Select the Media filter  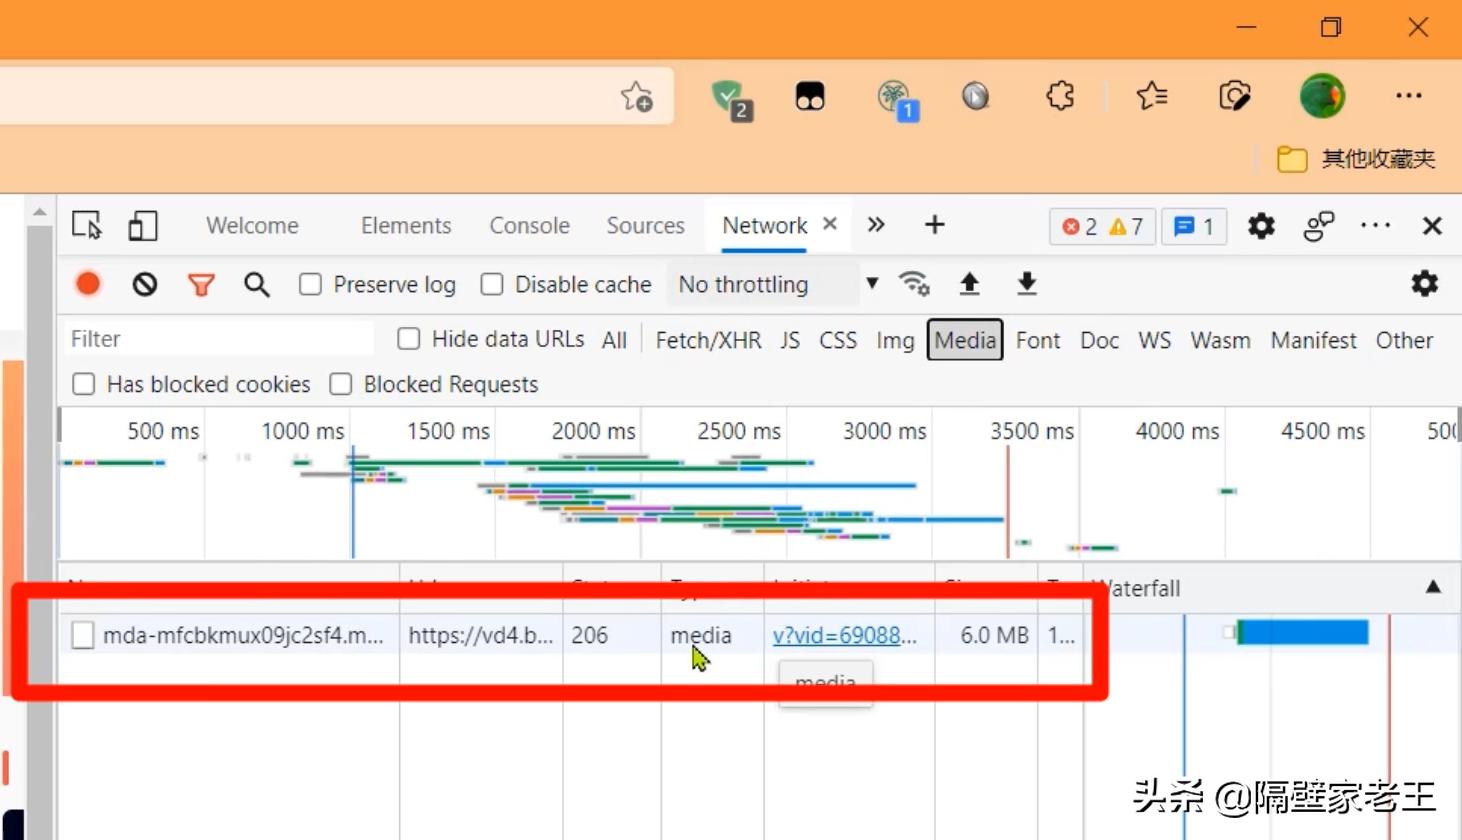[965, 340]
